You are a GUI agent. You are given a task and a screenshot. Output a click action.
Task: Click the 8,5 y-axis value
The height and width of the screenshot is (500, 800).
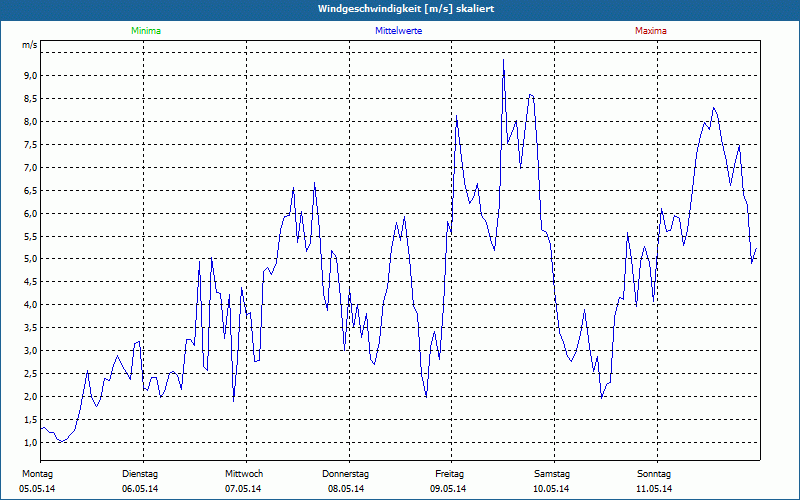click(x=31, y=98)
